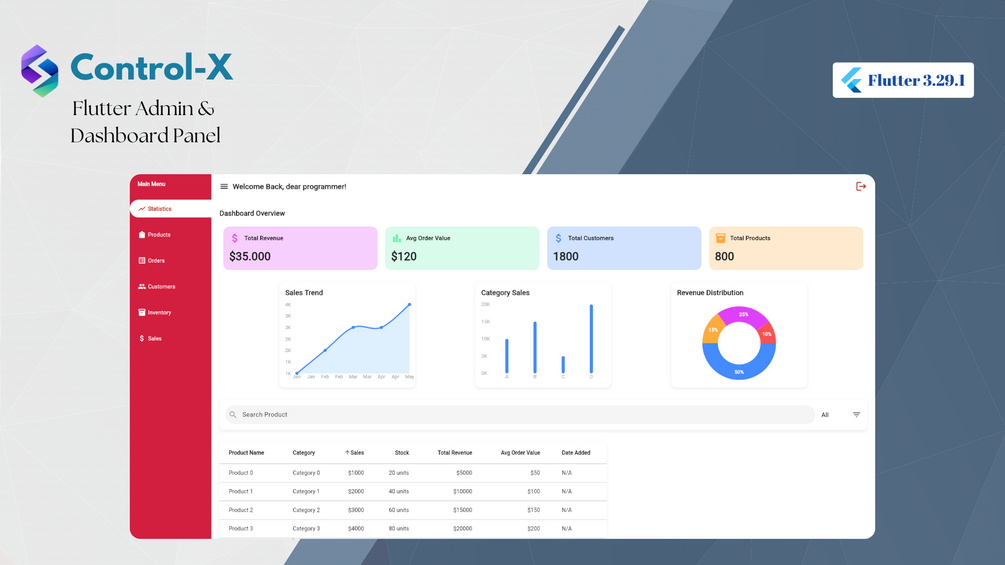This screenshot has height=565, width=1005.
Task: Click the $150 avg order value cell
Action: coord(533,510)
